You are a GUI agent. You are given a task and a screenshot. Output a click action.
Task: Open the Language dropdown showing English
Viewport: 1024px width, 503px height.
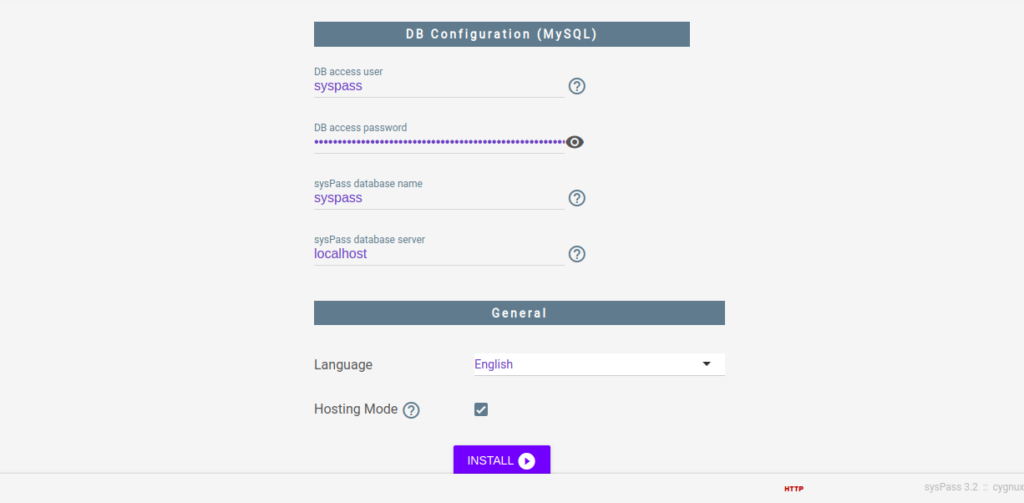pos(600,365)
